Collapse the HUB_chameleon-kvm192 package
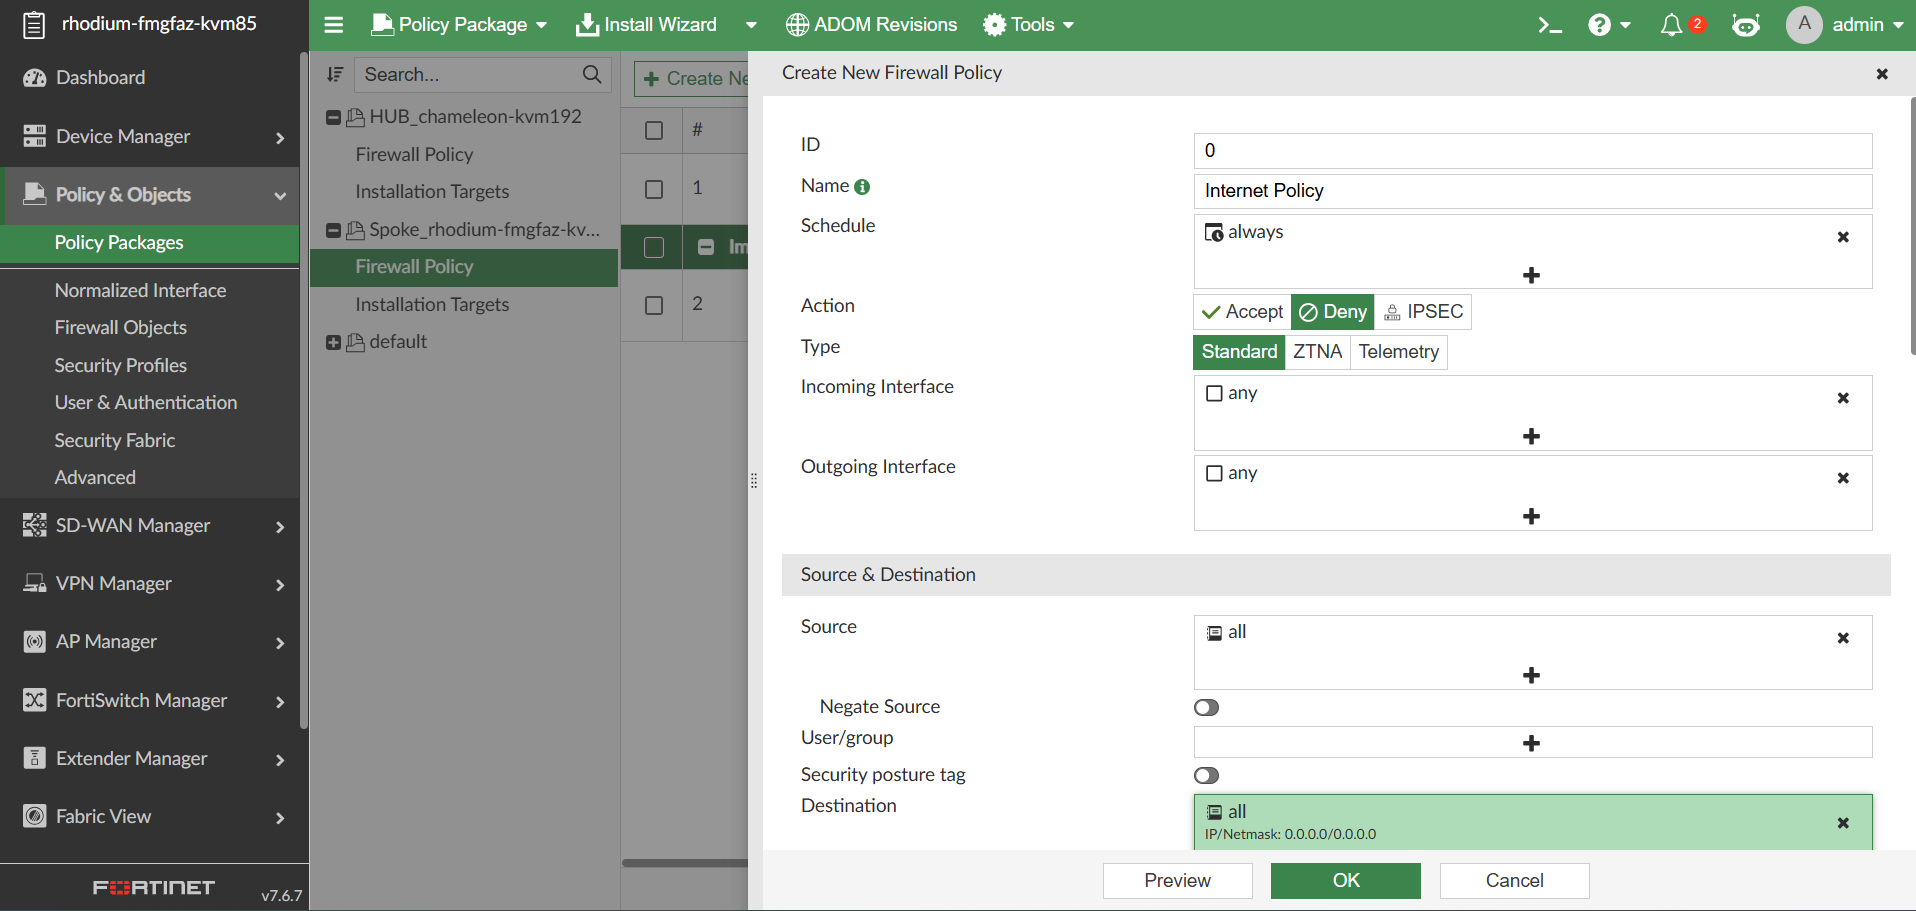The width and height of the screenshot is (1916, 911). tap(333, 118)
